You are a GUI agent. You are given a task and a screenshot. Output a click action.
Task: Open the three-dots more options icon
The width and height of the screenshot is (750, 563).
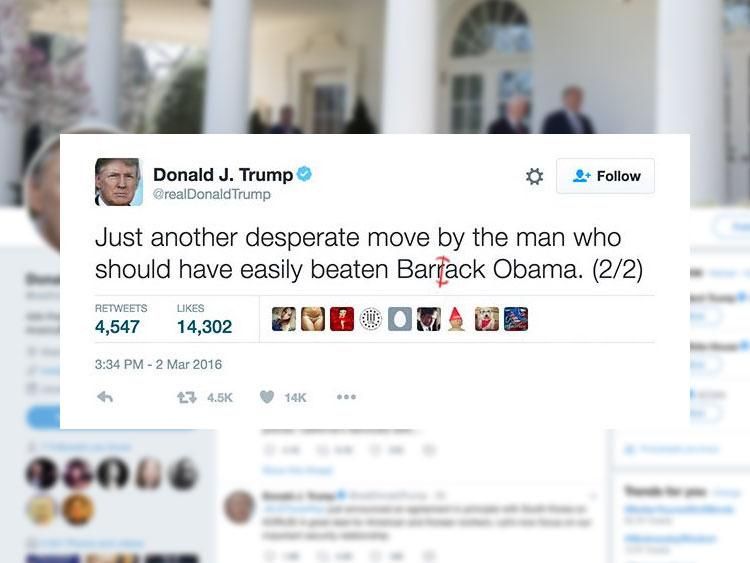pyautogui.click(x=346, y=397)
